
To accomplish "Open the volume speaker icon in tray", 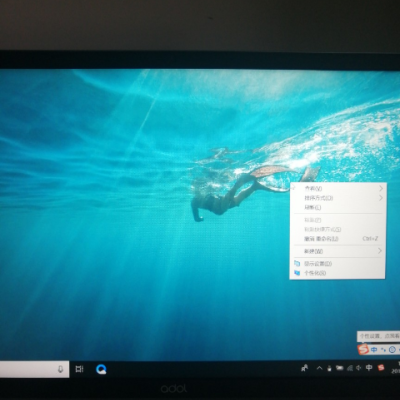I will point(359,368).
